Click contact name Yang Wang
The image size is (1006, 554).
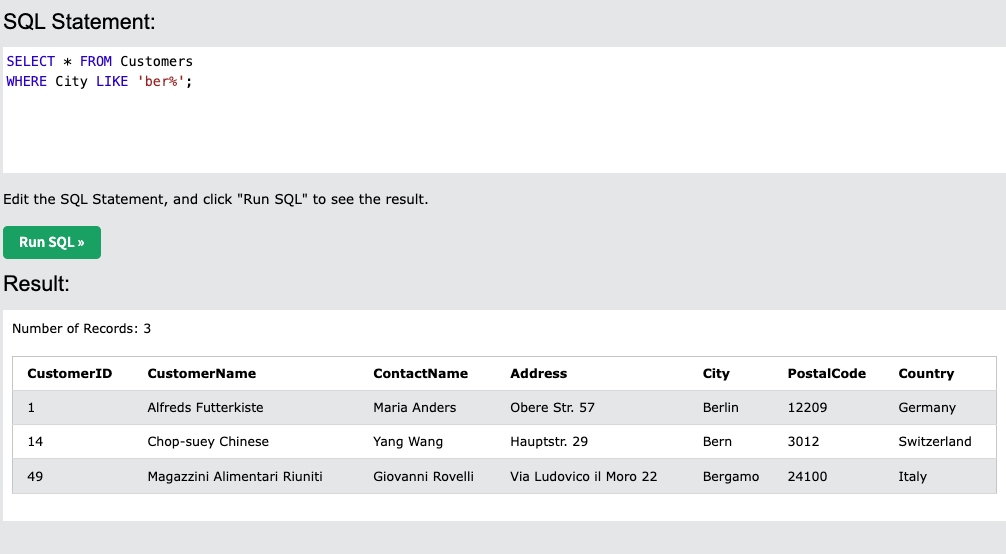pos(408,442)
